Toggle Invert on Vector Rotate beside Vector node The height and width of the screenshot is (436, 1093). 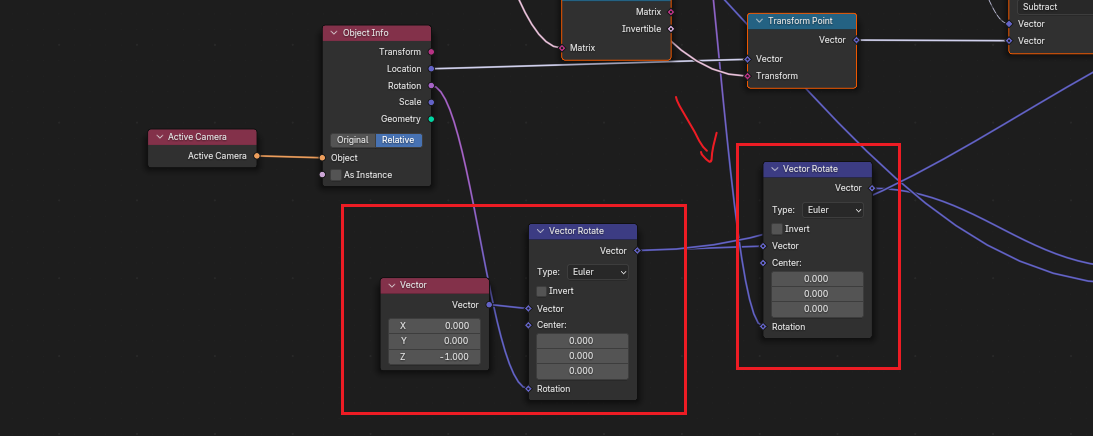(542, 291)
